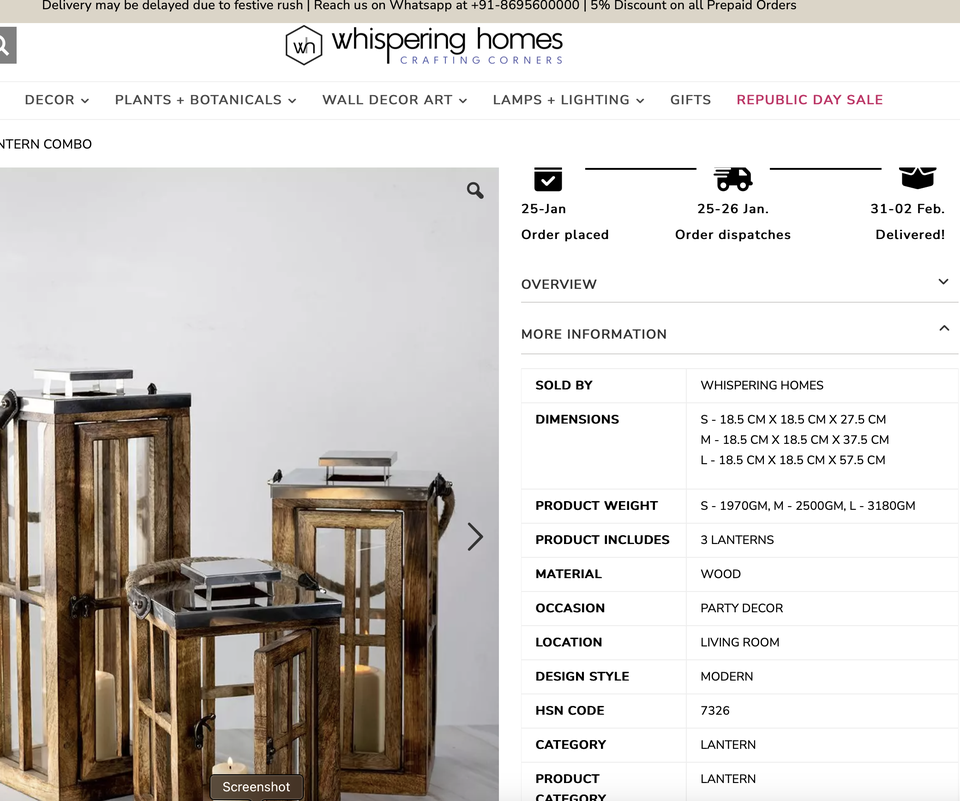Click the Screenshot overlay label
Screen dimensions: 960x801
pos(256,787)
